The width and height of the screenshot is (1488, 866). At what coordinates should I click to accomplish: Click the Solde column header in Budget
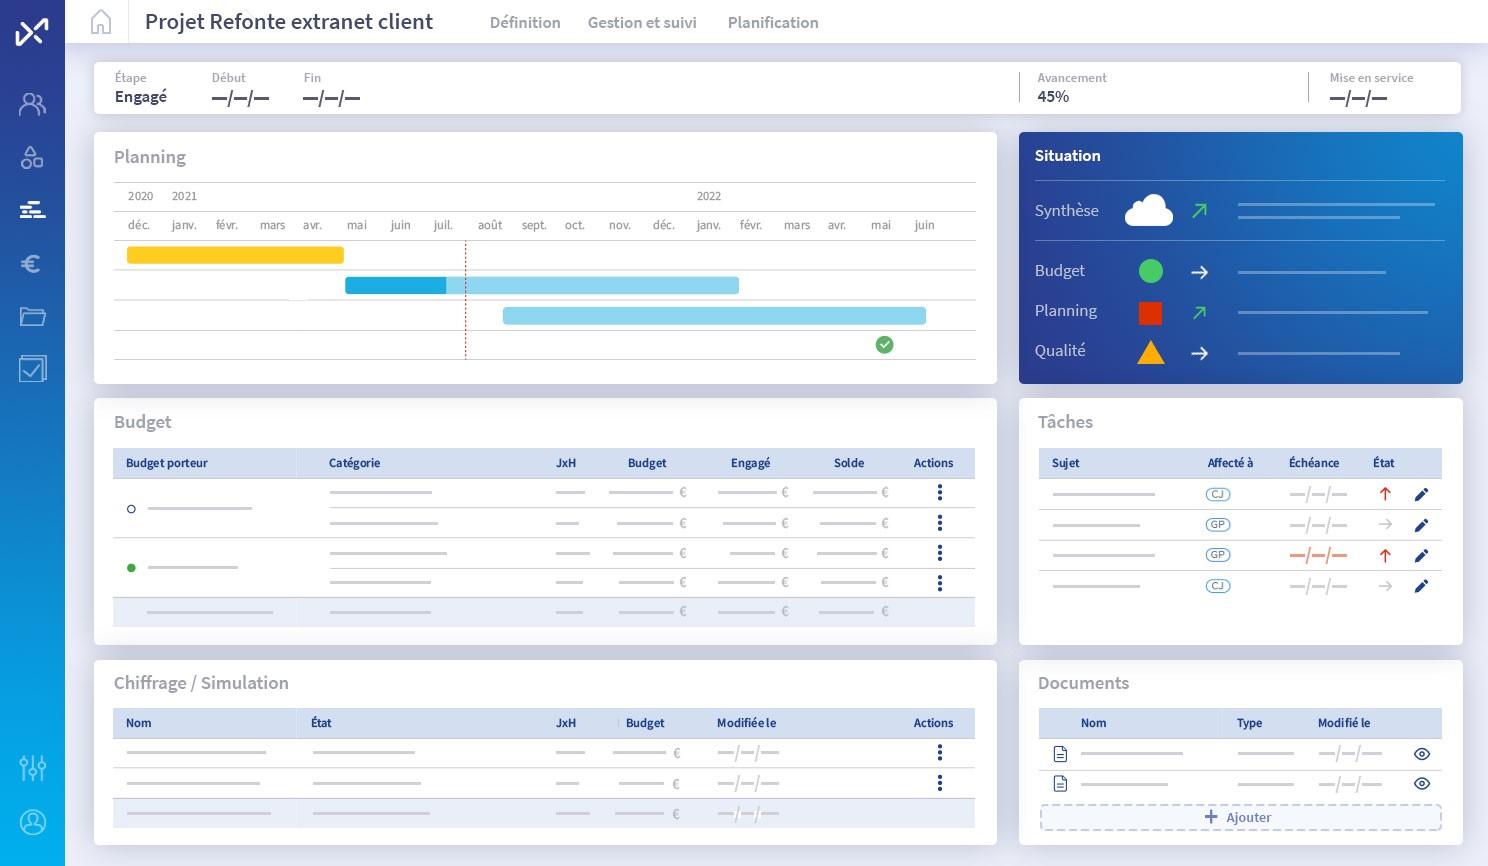[x=849, y=463]
